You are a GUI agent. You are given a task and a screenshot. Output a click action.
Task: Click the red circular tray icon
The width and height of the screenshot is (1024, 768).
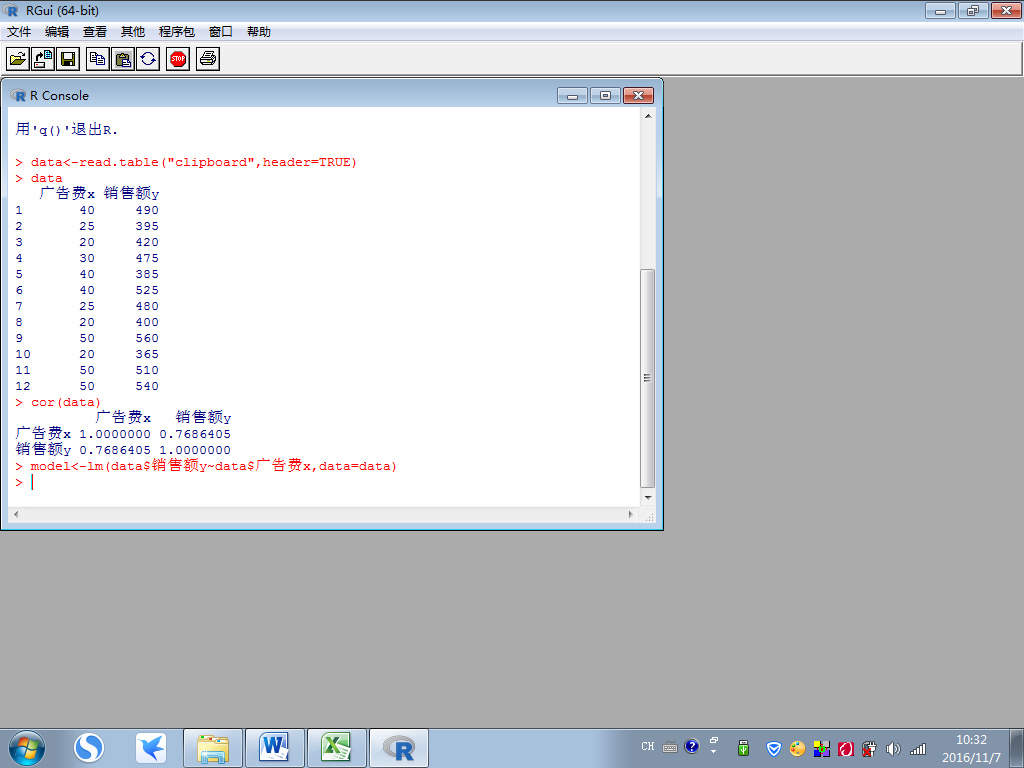846,748
